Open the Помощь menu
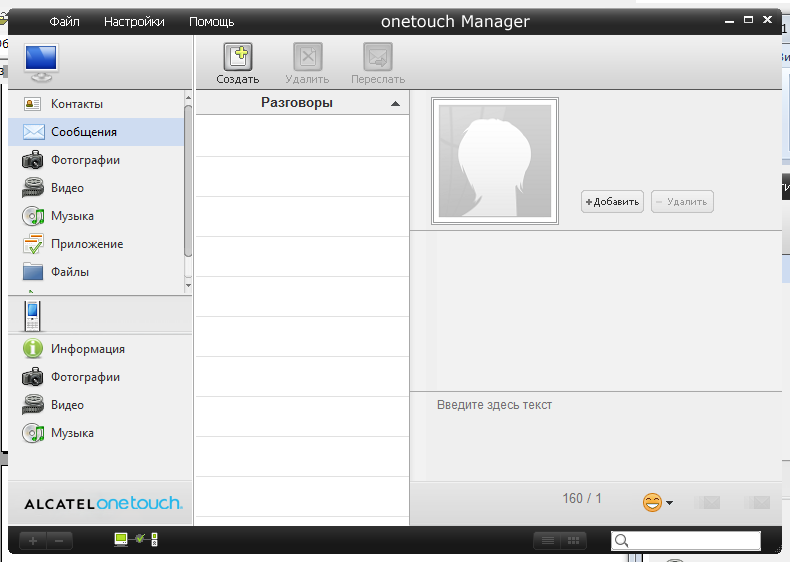 (x=211, y=21)
